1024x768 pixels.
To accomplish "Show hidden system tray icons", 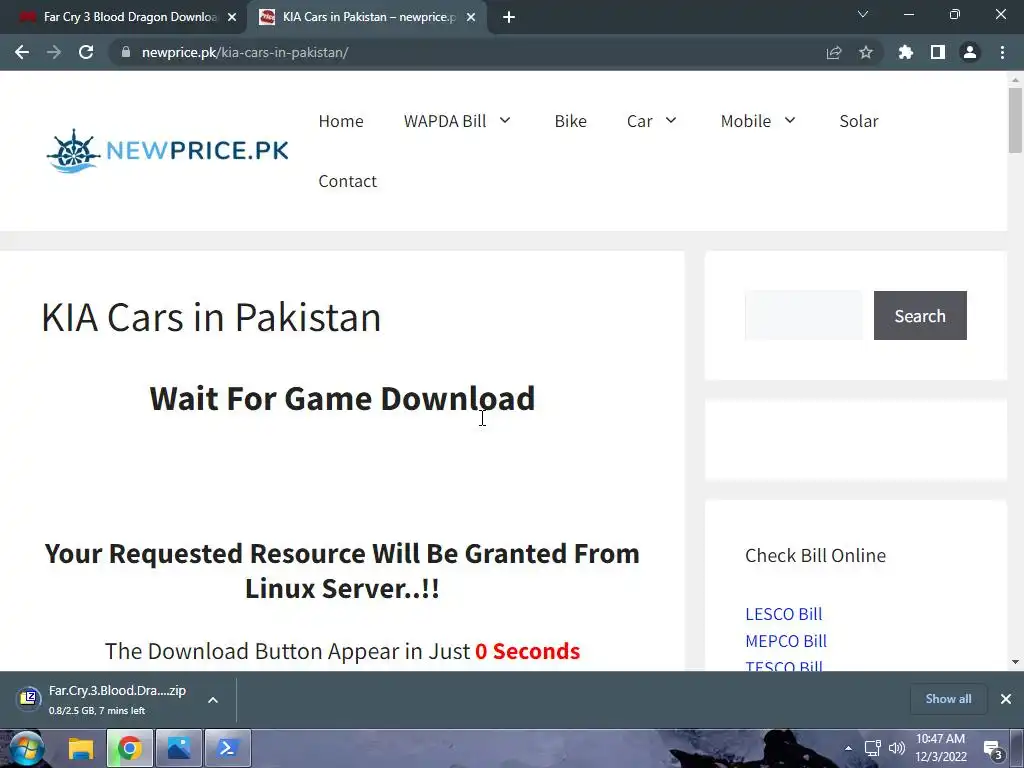I will point(848,748).
